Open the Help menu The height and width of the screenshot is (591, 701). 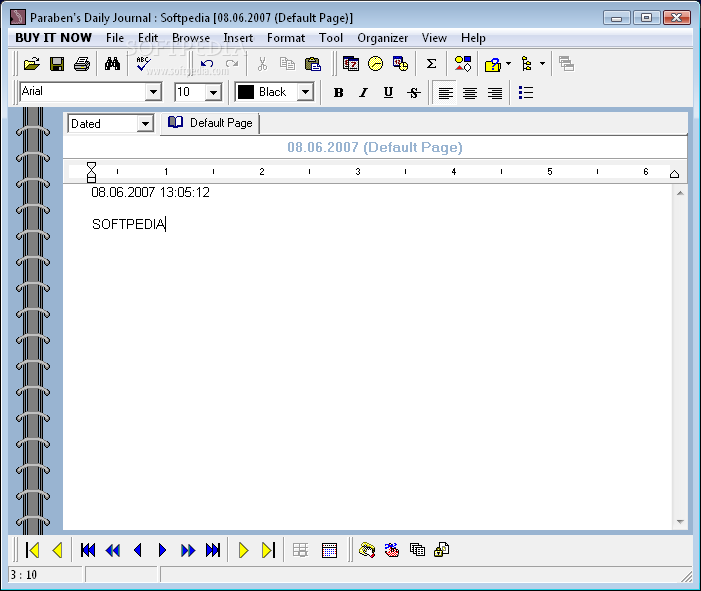(473, 38)
